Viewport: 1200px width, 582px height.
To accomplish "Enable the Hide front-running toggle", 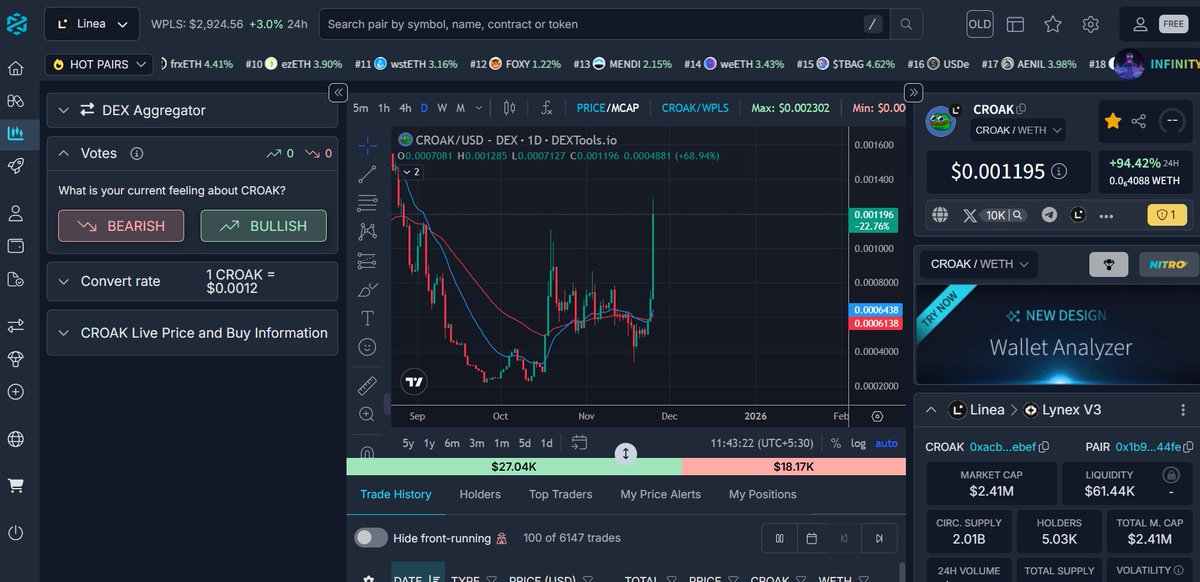I will point(370,537).
